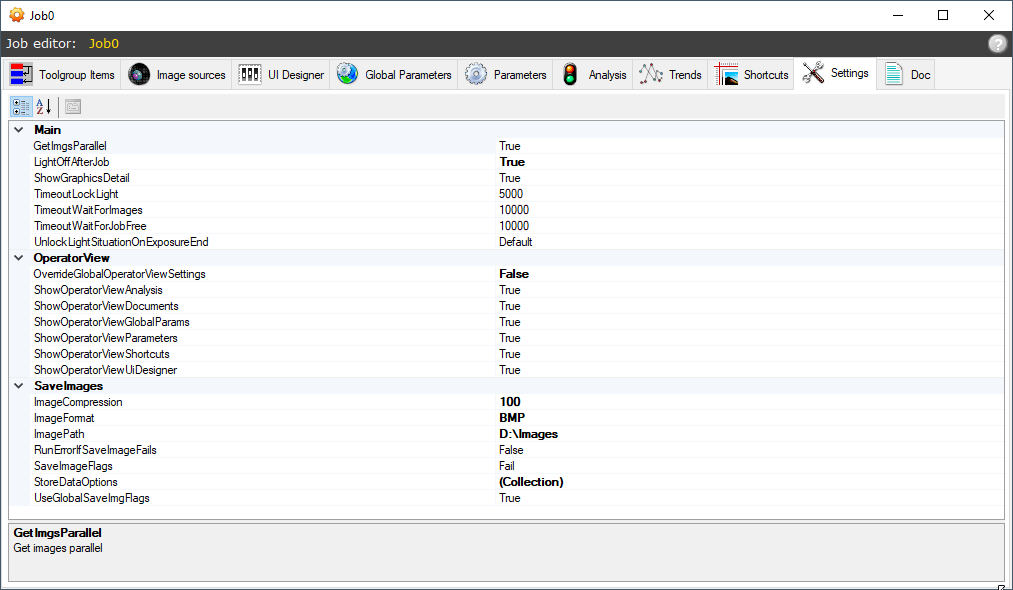Select the Parameters tab with gear icon

click(505, 75)
